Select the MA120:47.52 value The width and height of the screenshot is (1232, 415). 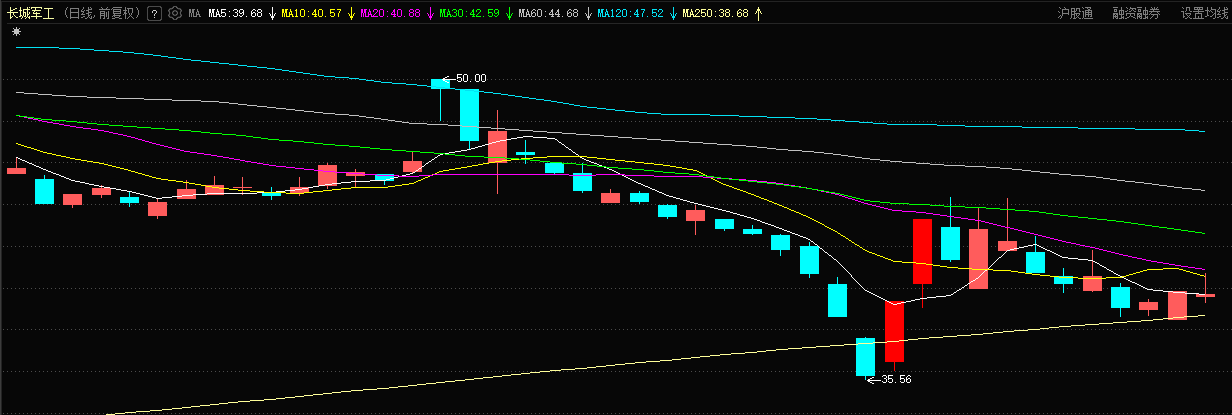point(630,14)
